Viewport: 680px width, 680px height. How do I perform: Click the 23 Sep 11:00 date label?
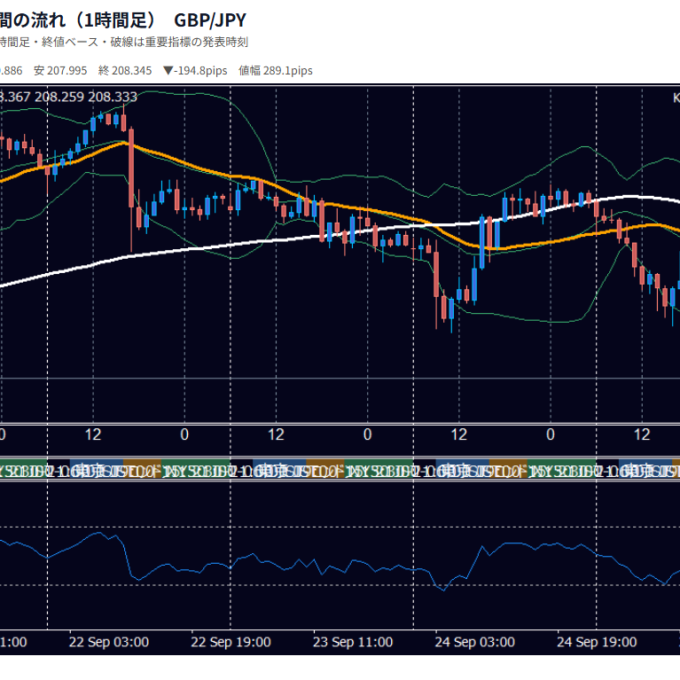353,642
